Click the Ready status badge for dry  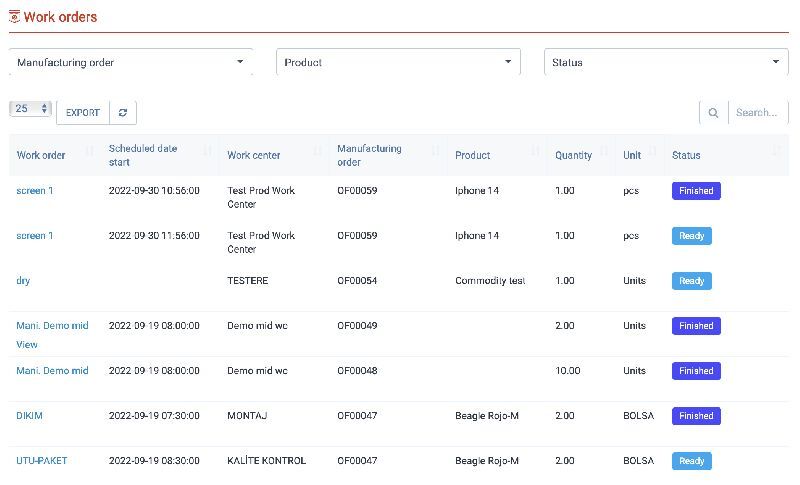pos(691,281)
